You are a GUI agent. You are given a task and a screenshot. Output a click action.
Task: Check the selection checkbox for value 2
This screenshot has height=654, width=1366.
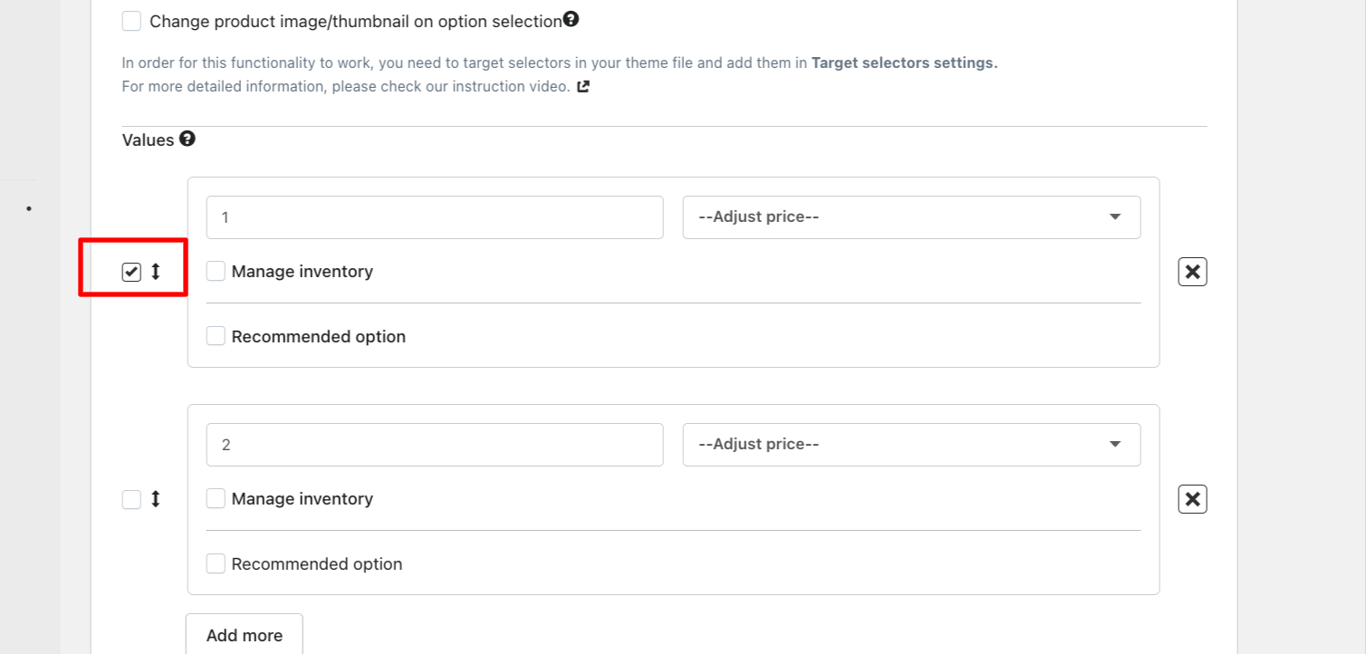pyautogui.click(x=132, y=499)
